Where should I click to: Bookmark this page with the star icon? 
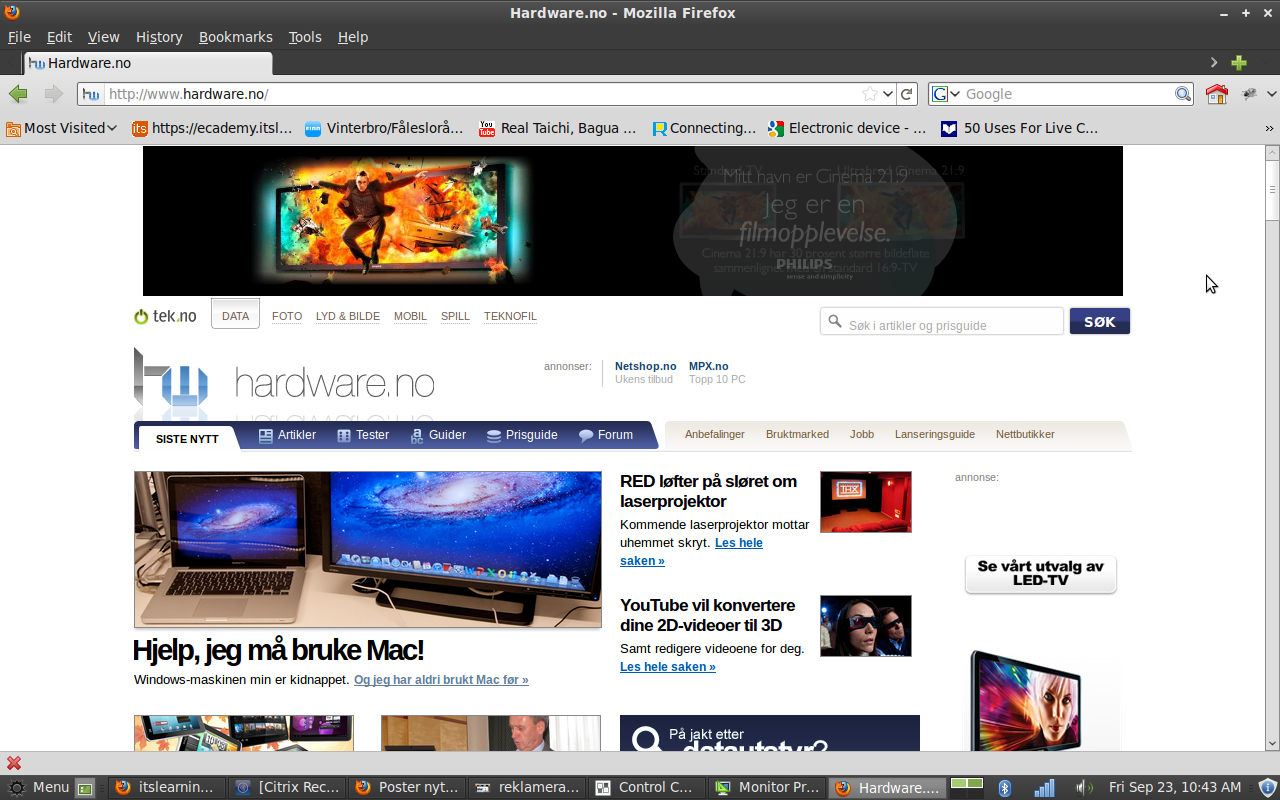coord(870,94)
